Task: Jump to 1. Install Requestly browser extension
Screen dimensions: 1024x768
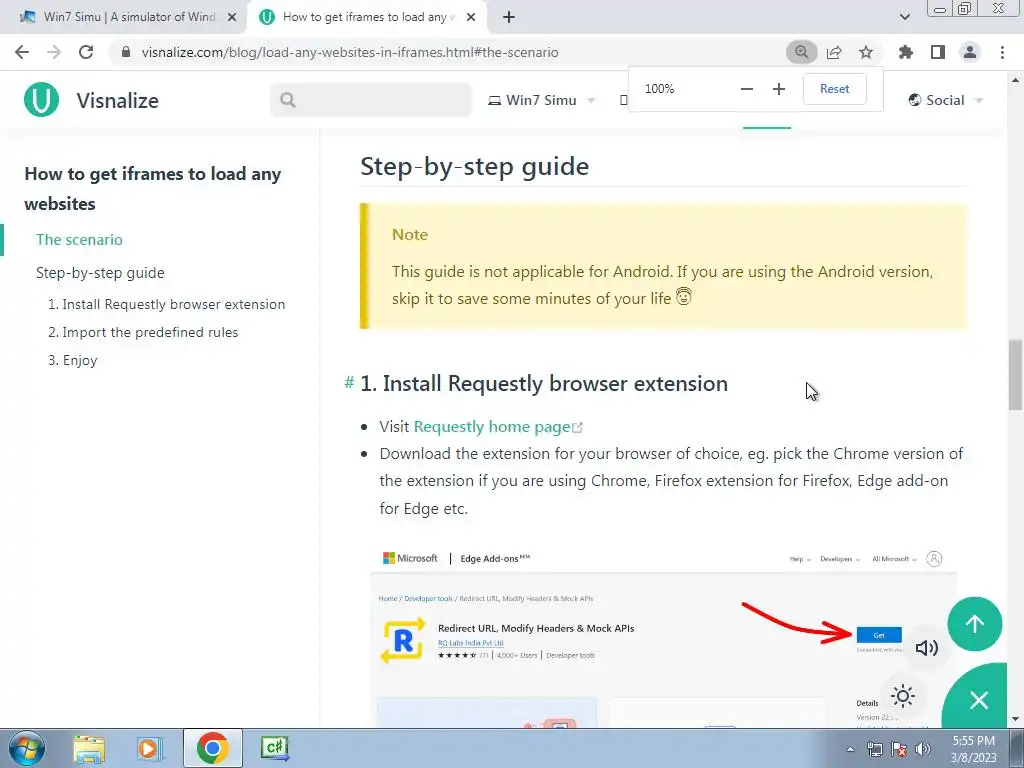Action: point(167,304)
